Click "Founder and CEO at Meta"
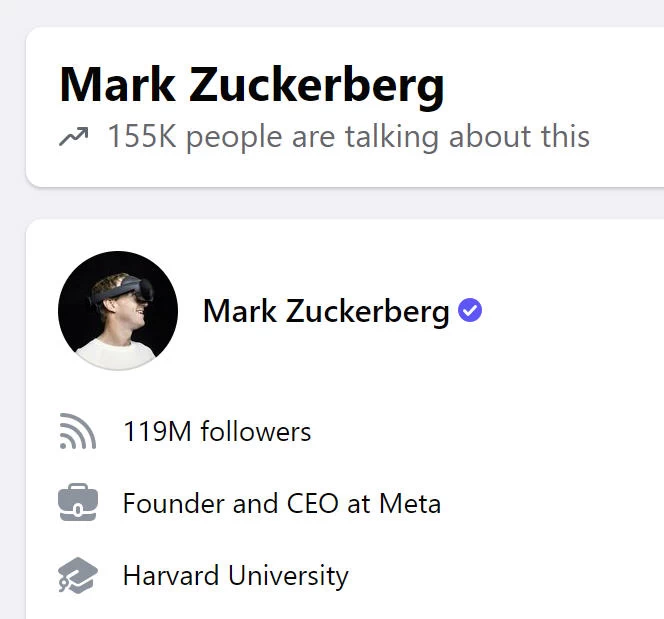The image size is (664, 619). pos(281,503)
